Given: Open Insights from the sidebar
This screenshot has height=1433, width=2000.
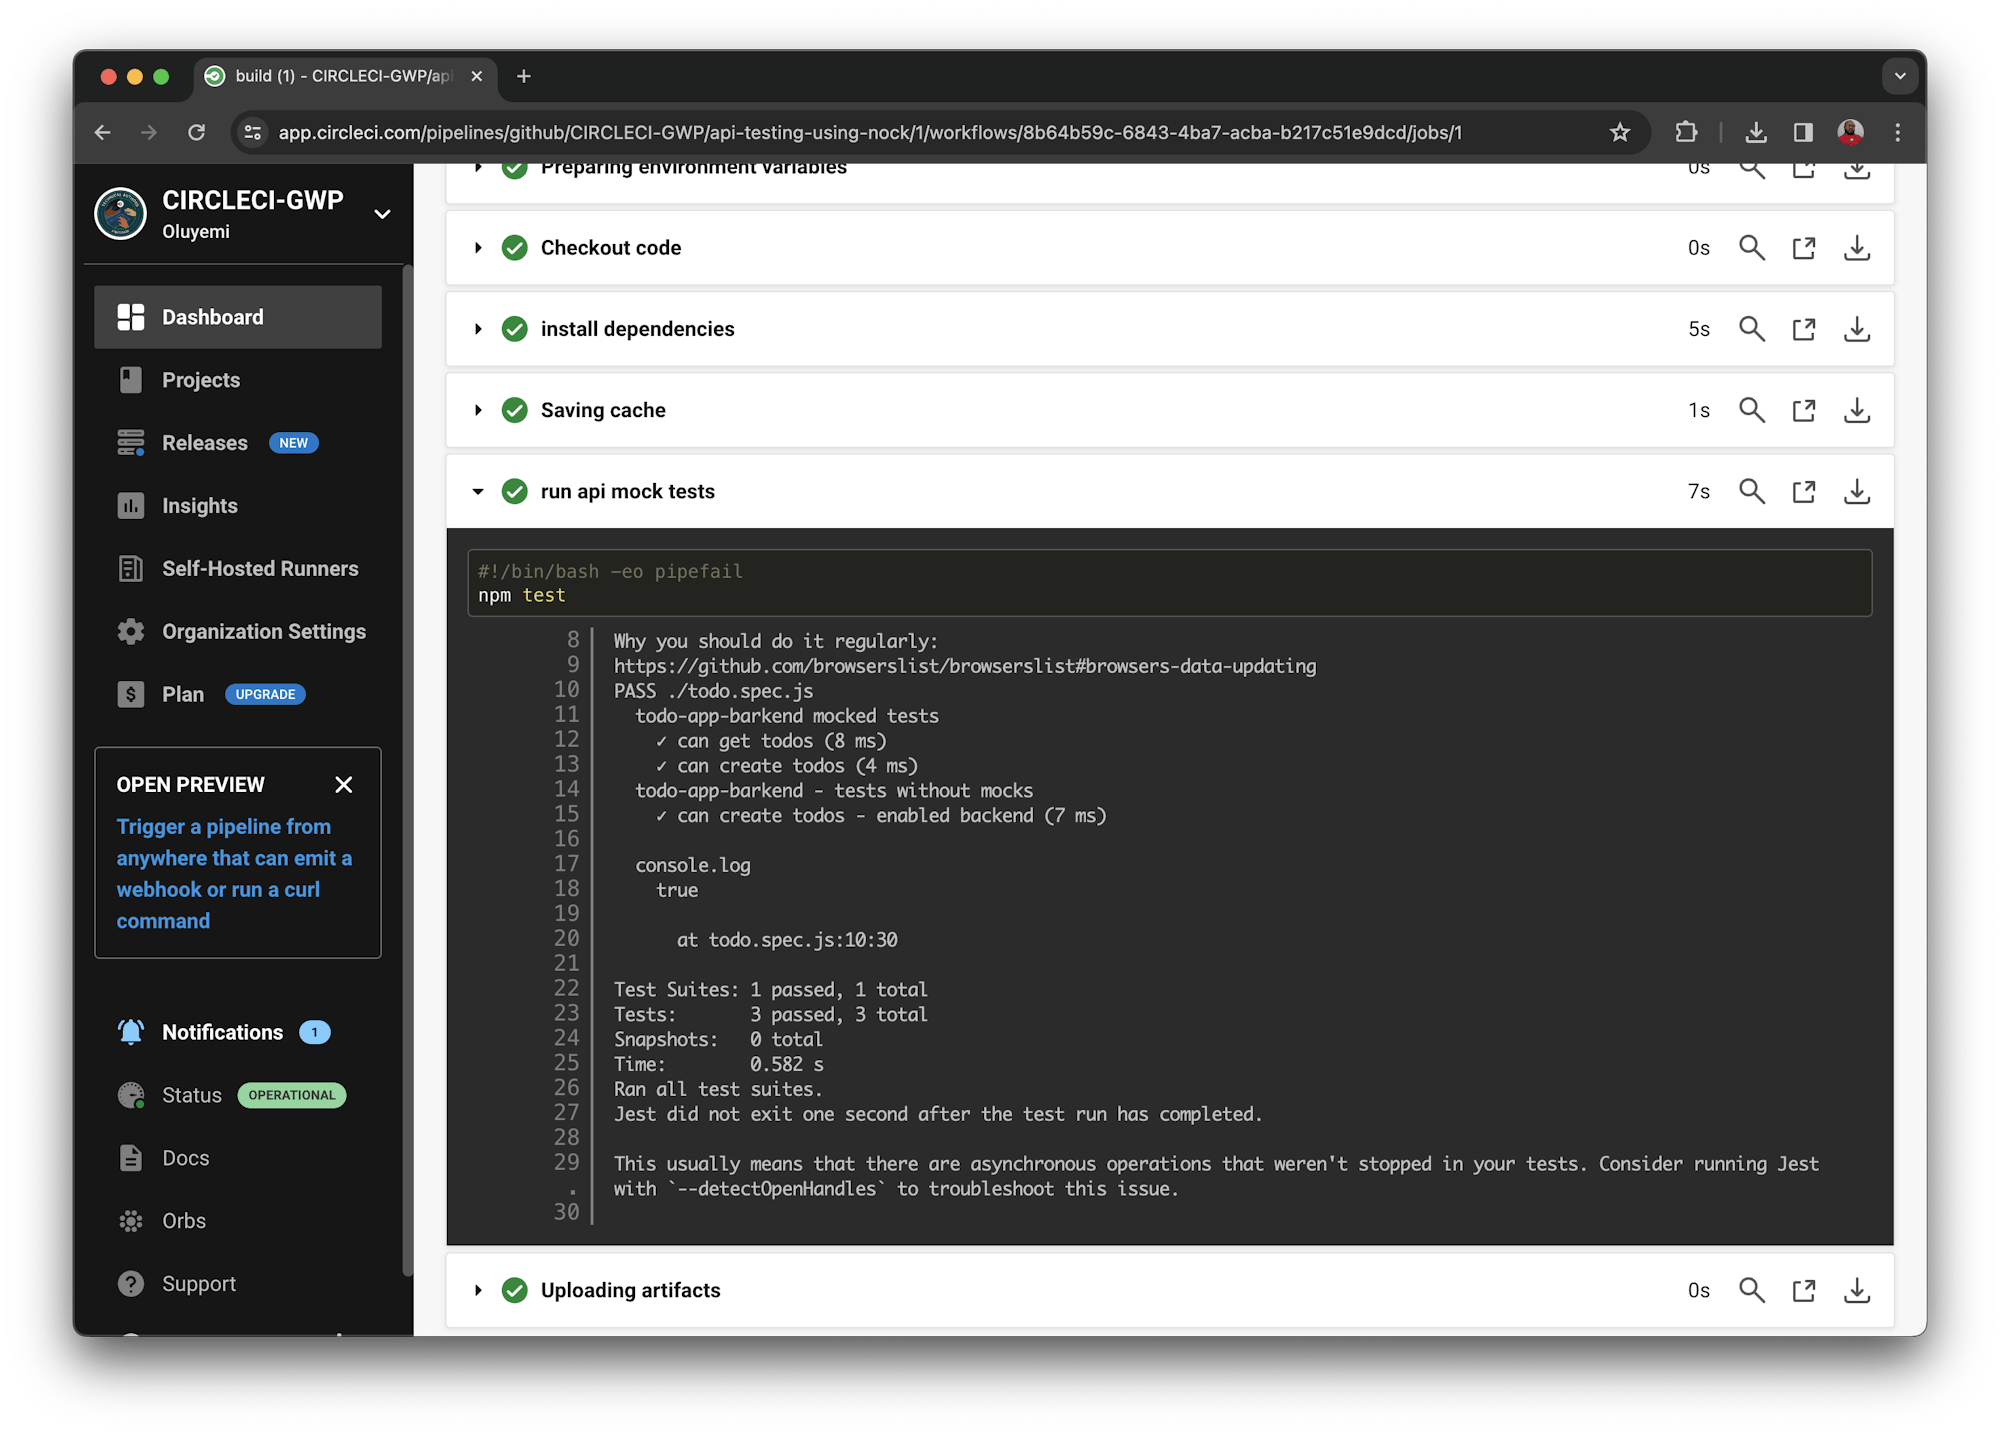Looking at the screenshot, I should 200,506.
